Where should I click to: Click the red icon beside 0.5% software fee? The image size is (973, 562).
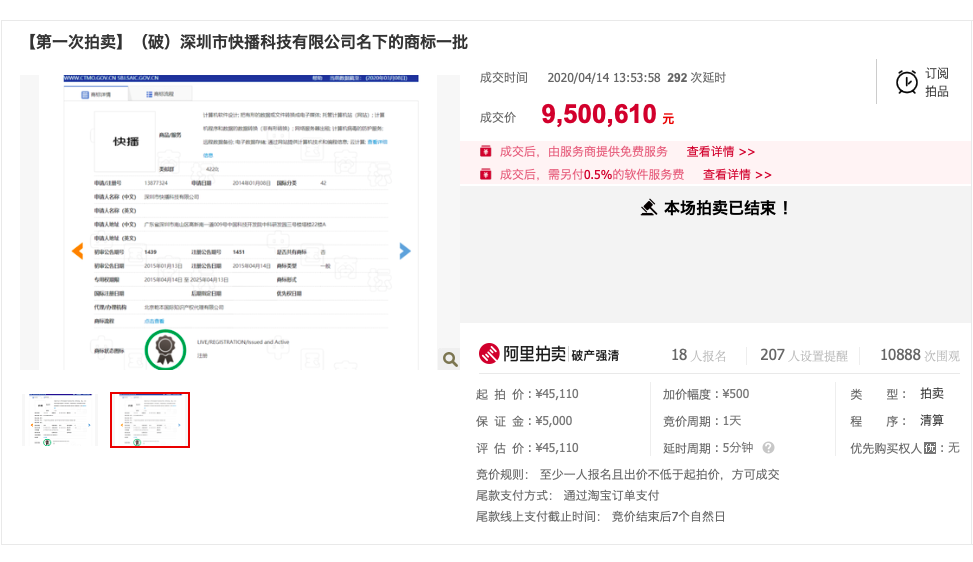point(485,174)
